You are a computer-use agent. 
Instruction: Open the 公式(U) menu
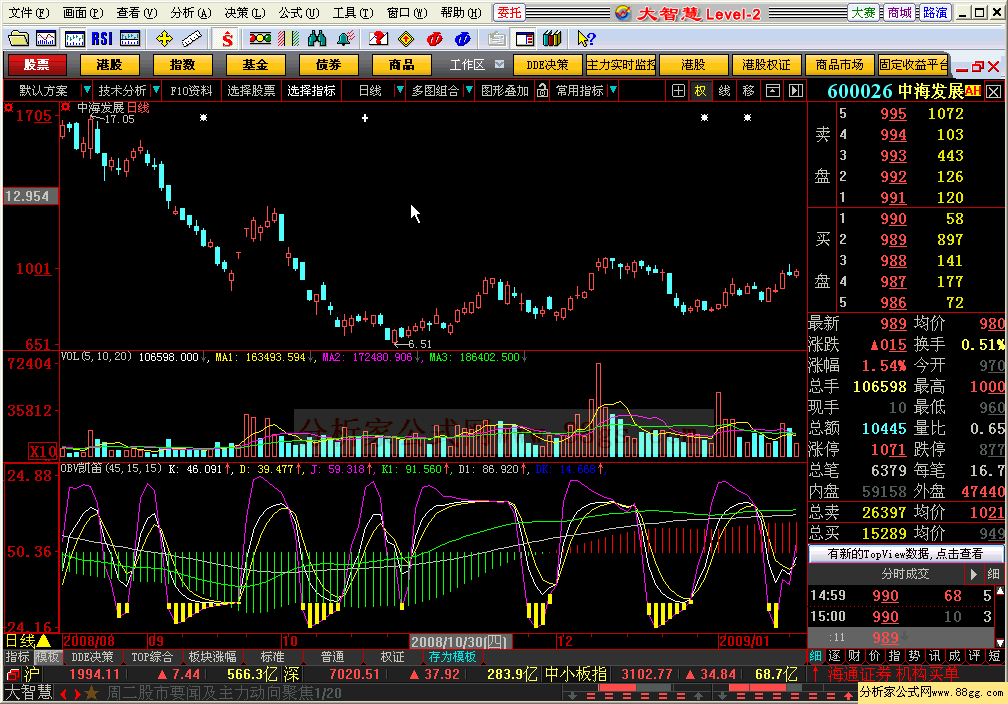[299, 13]
